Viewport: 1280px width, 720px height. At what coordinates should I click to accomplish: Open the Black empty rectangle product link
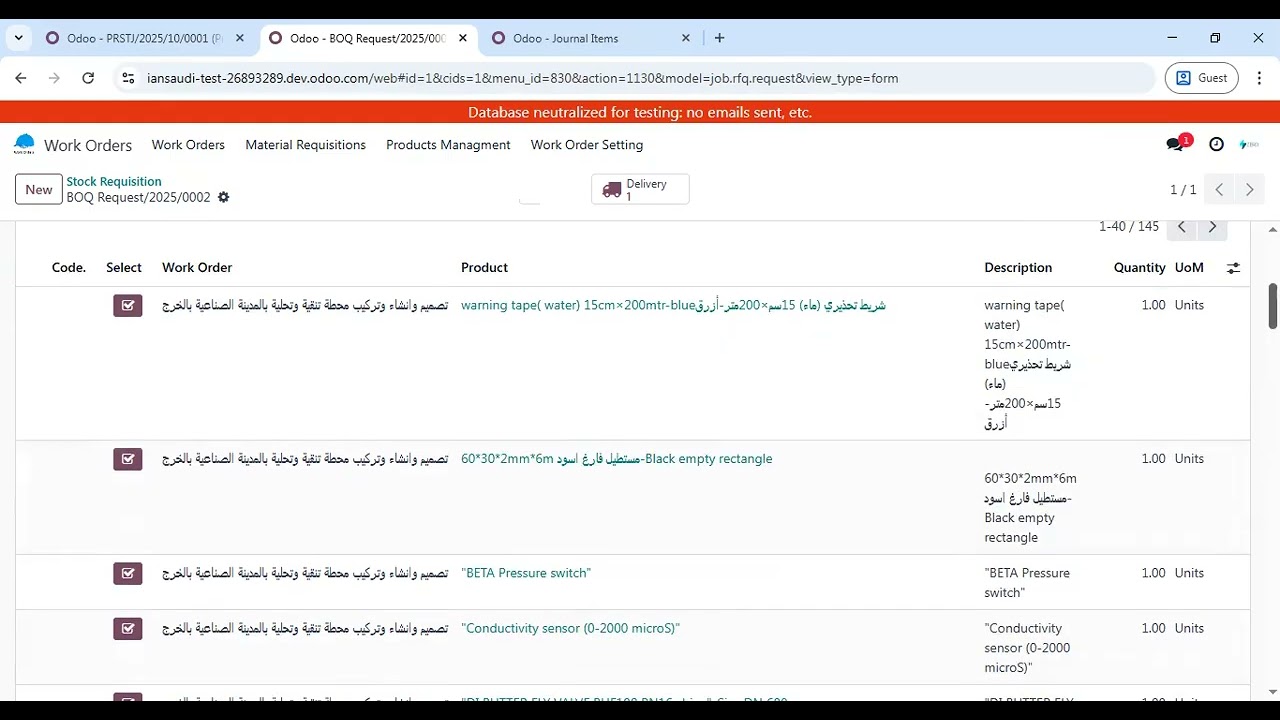616,459
